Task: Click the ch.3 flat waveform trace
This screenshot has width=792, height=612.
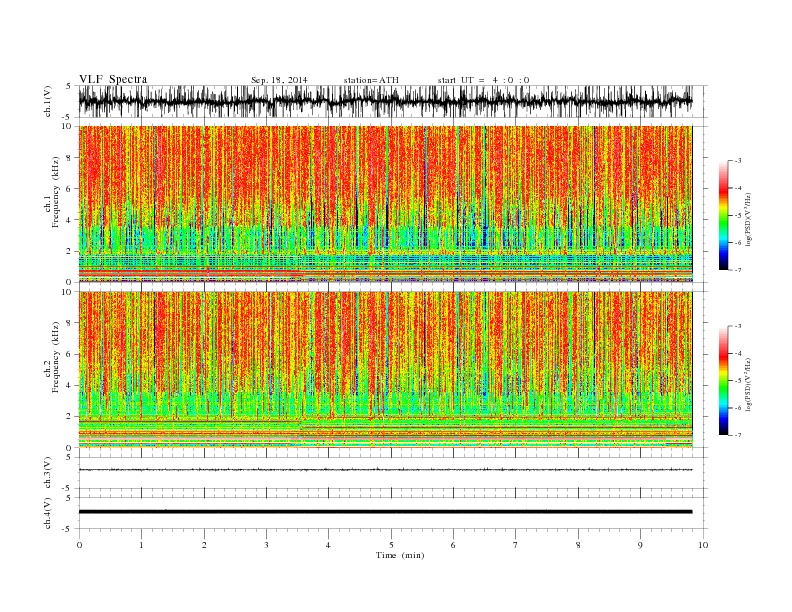Action: [x=385, y=470]
